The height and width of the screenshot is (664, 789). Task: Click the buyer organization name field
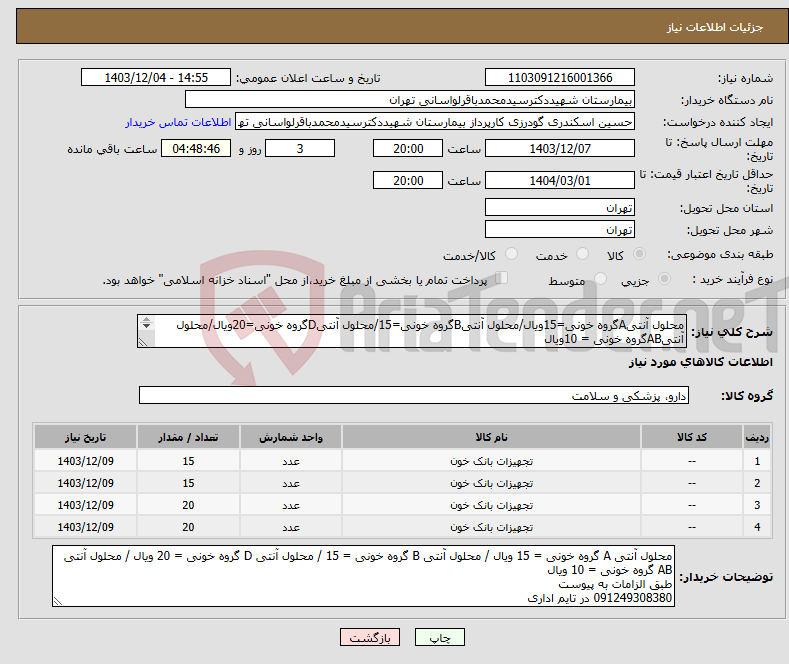[410, 100]
